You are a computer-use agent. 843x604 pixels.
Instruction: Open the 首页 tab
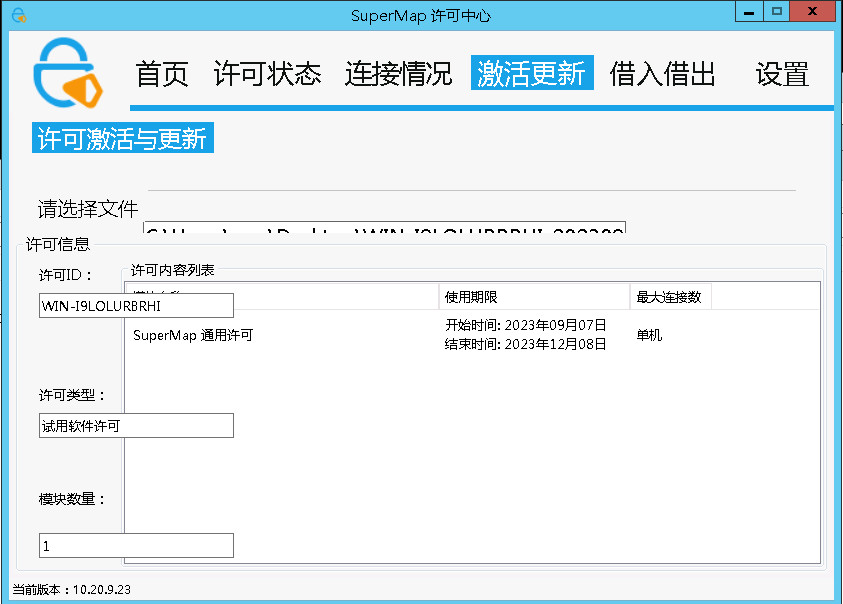click(161, 74)
